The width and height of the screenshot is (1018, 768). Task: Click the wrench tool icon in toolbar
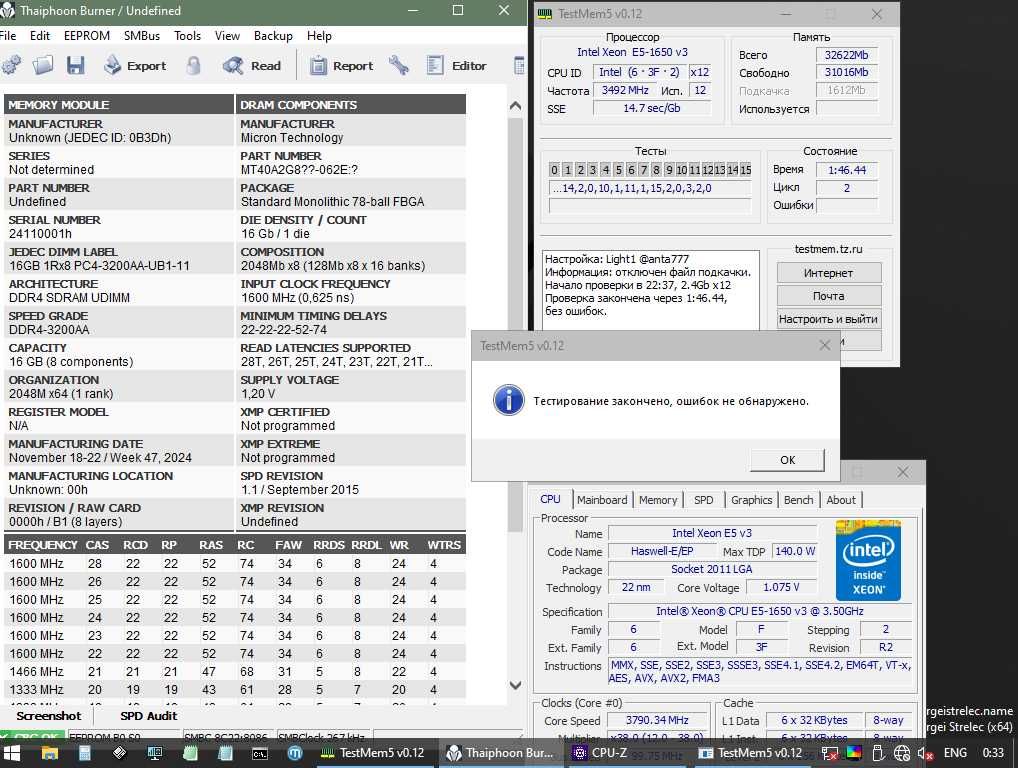[x=399, y=65]
